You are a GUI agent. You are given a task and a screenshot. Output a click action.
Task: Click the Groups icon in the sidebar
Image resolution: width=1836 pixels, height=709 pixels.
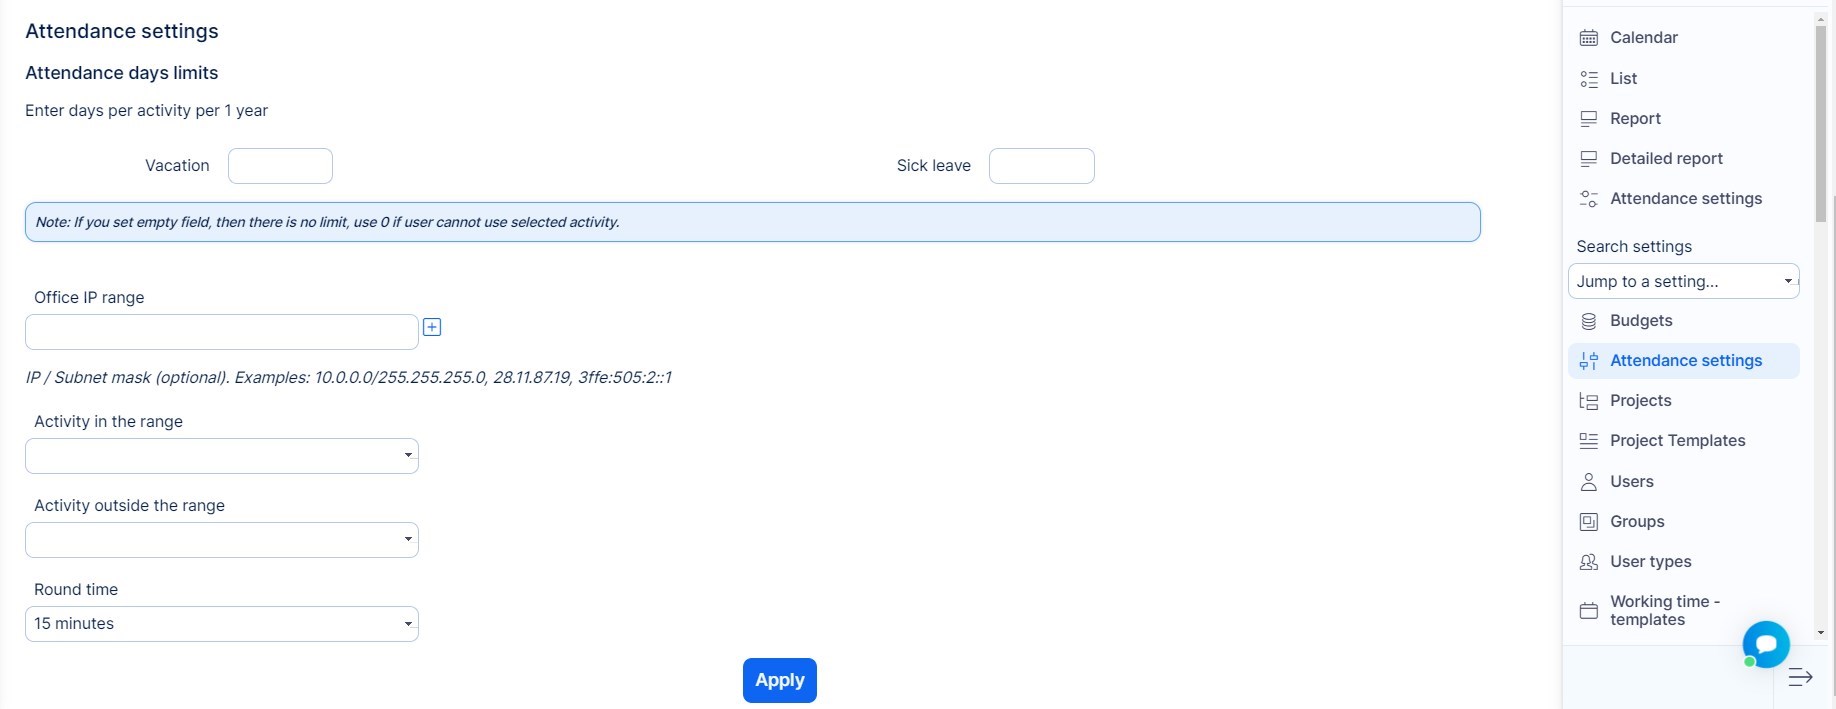coord(1588,522)
